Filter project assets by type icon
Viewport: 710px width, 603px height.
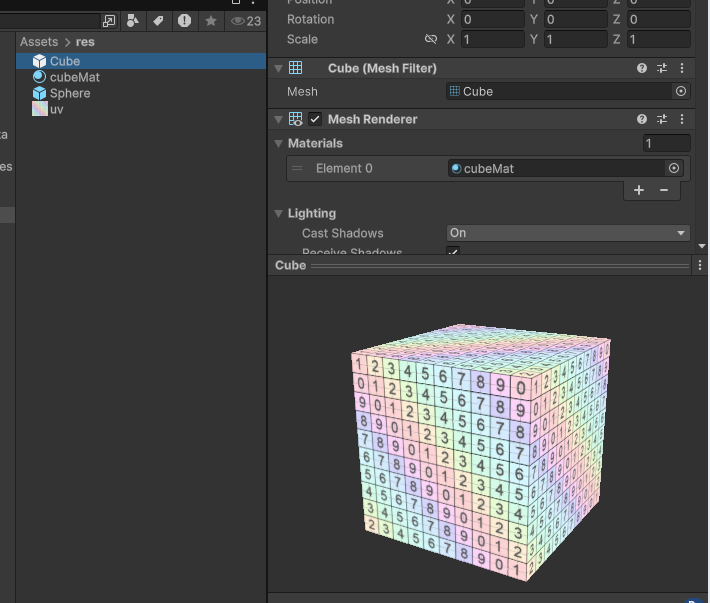tap(133, 21)
